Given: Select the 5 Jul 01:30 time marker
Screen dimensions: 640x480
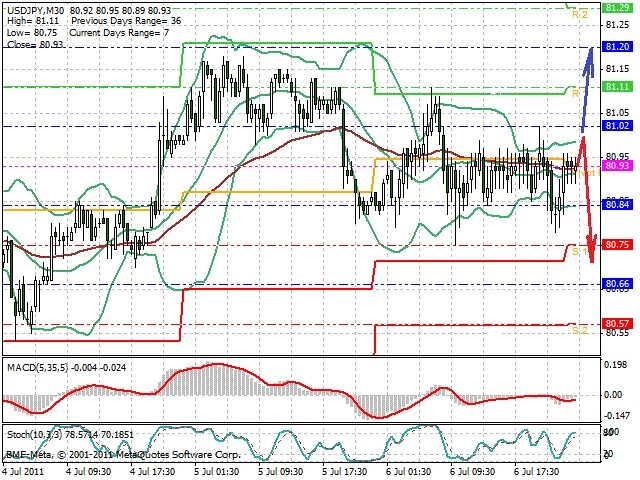Looking at the screenshot, I should pyautogui.click(x=216, y=471).
